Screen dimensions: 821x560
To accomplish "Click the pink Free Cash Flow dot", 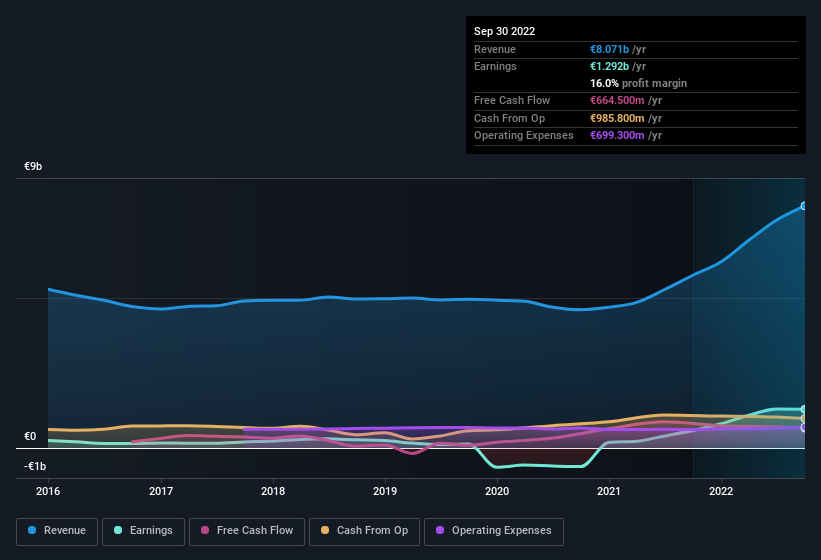I will click(205, 530).
